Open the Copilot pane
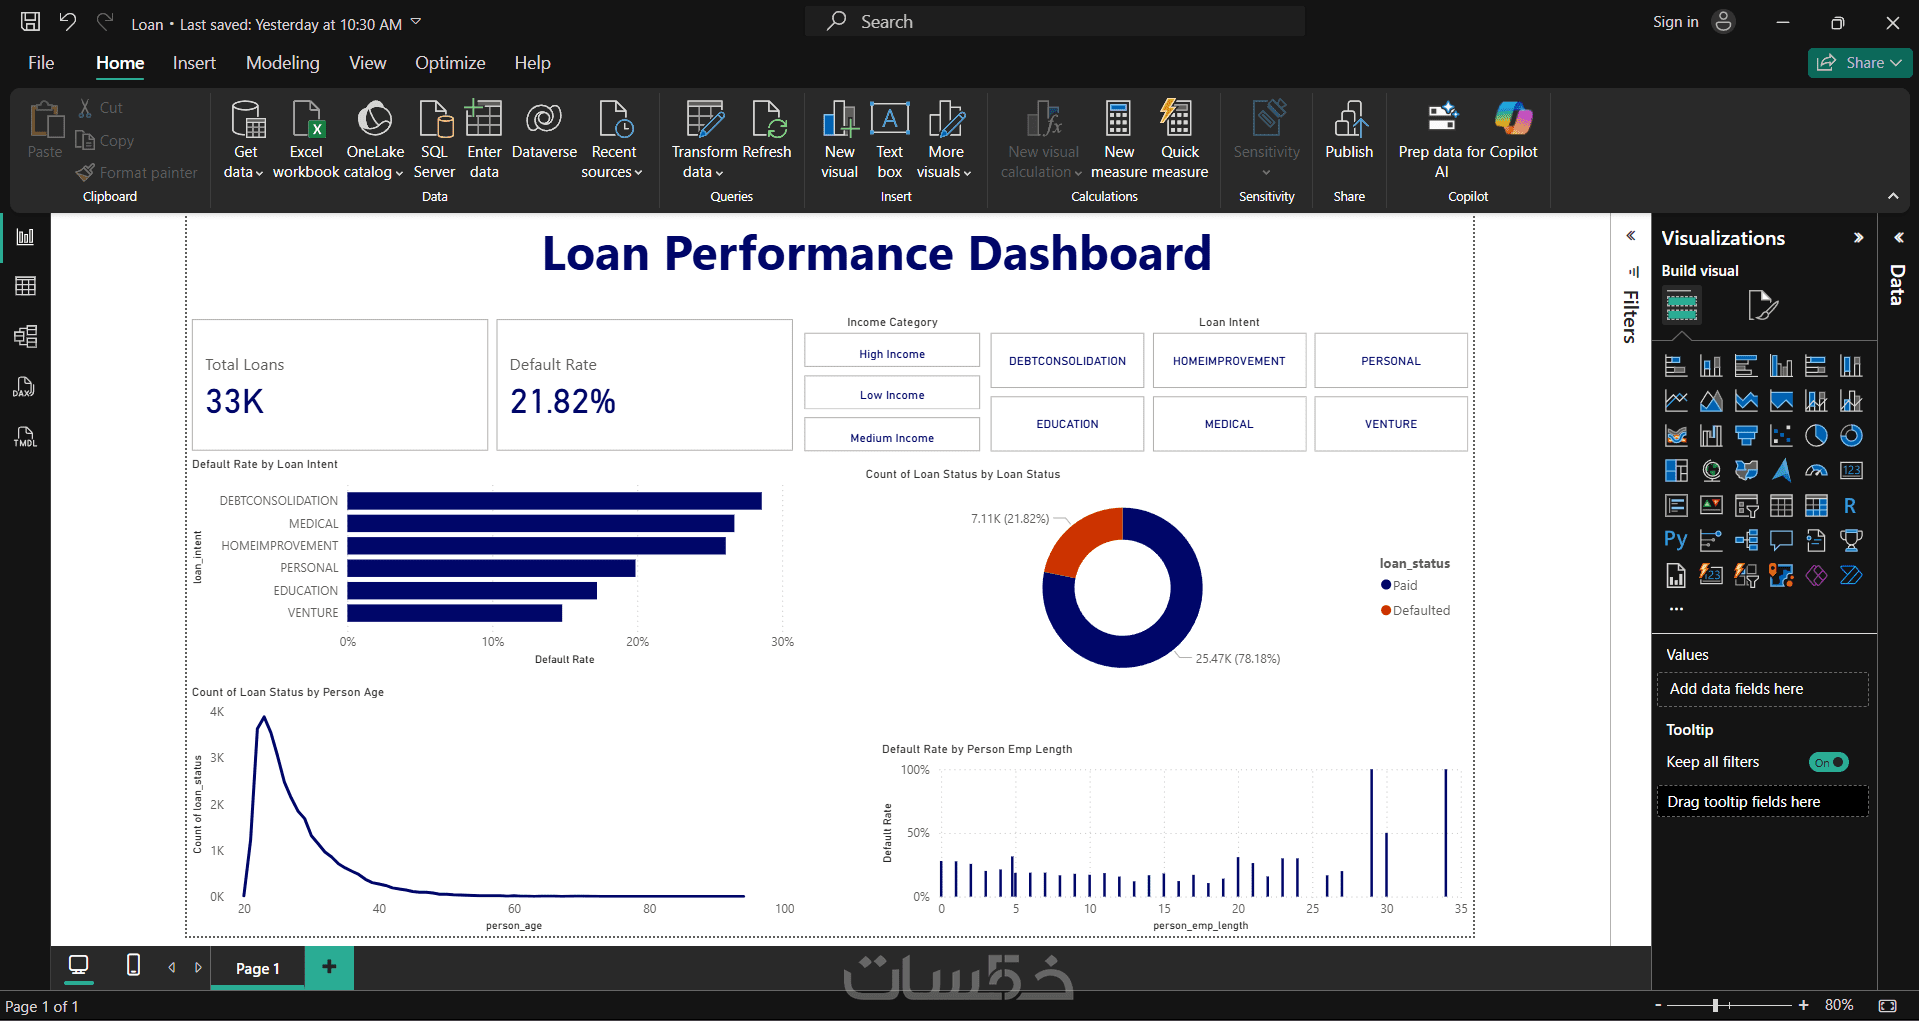This screenshot has height=1021, width=1919. [x=1514, y=131]
